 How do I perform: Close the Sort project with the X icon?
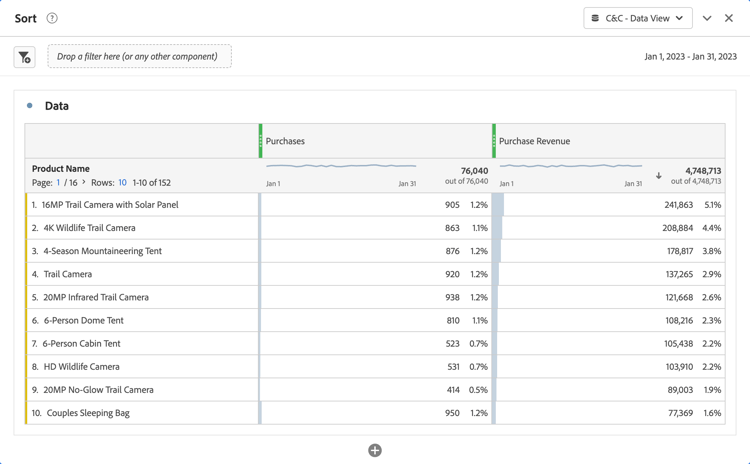tap(729, 18)
